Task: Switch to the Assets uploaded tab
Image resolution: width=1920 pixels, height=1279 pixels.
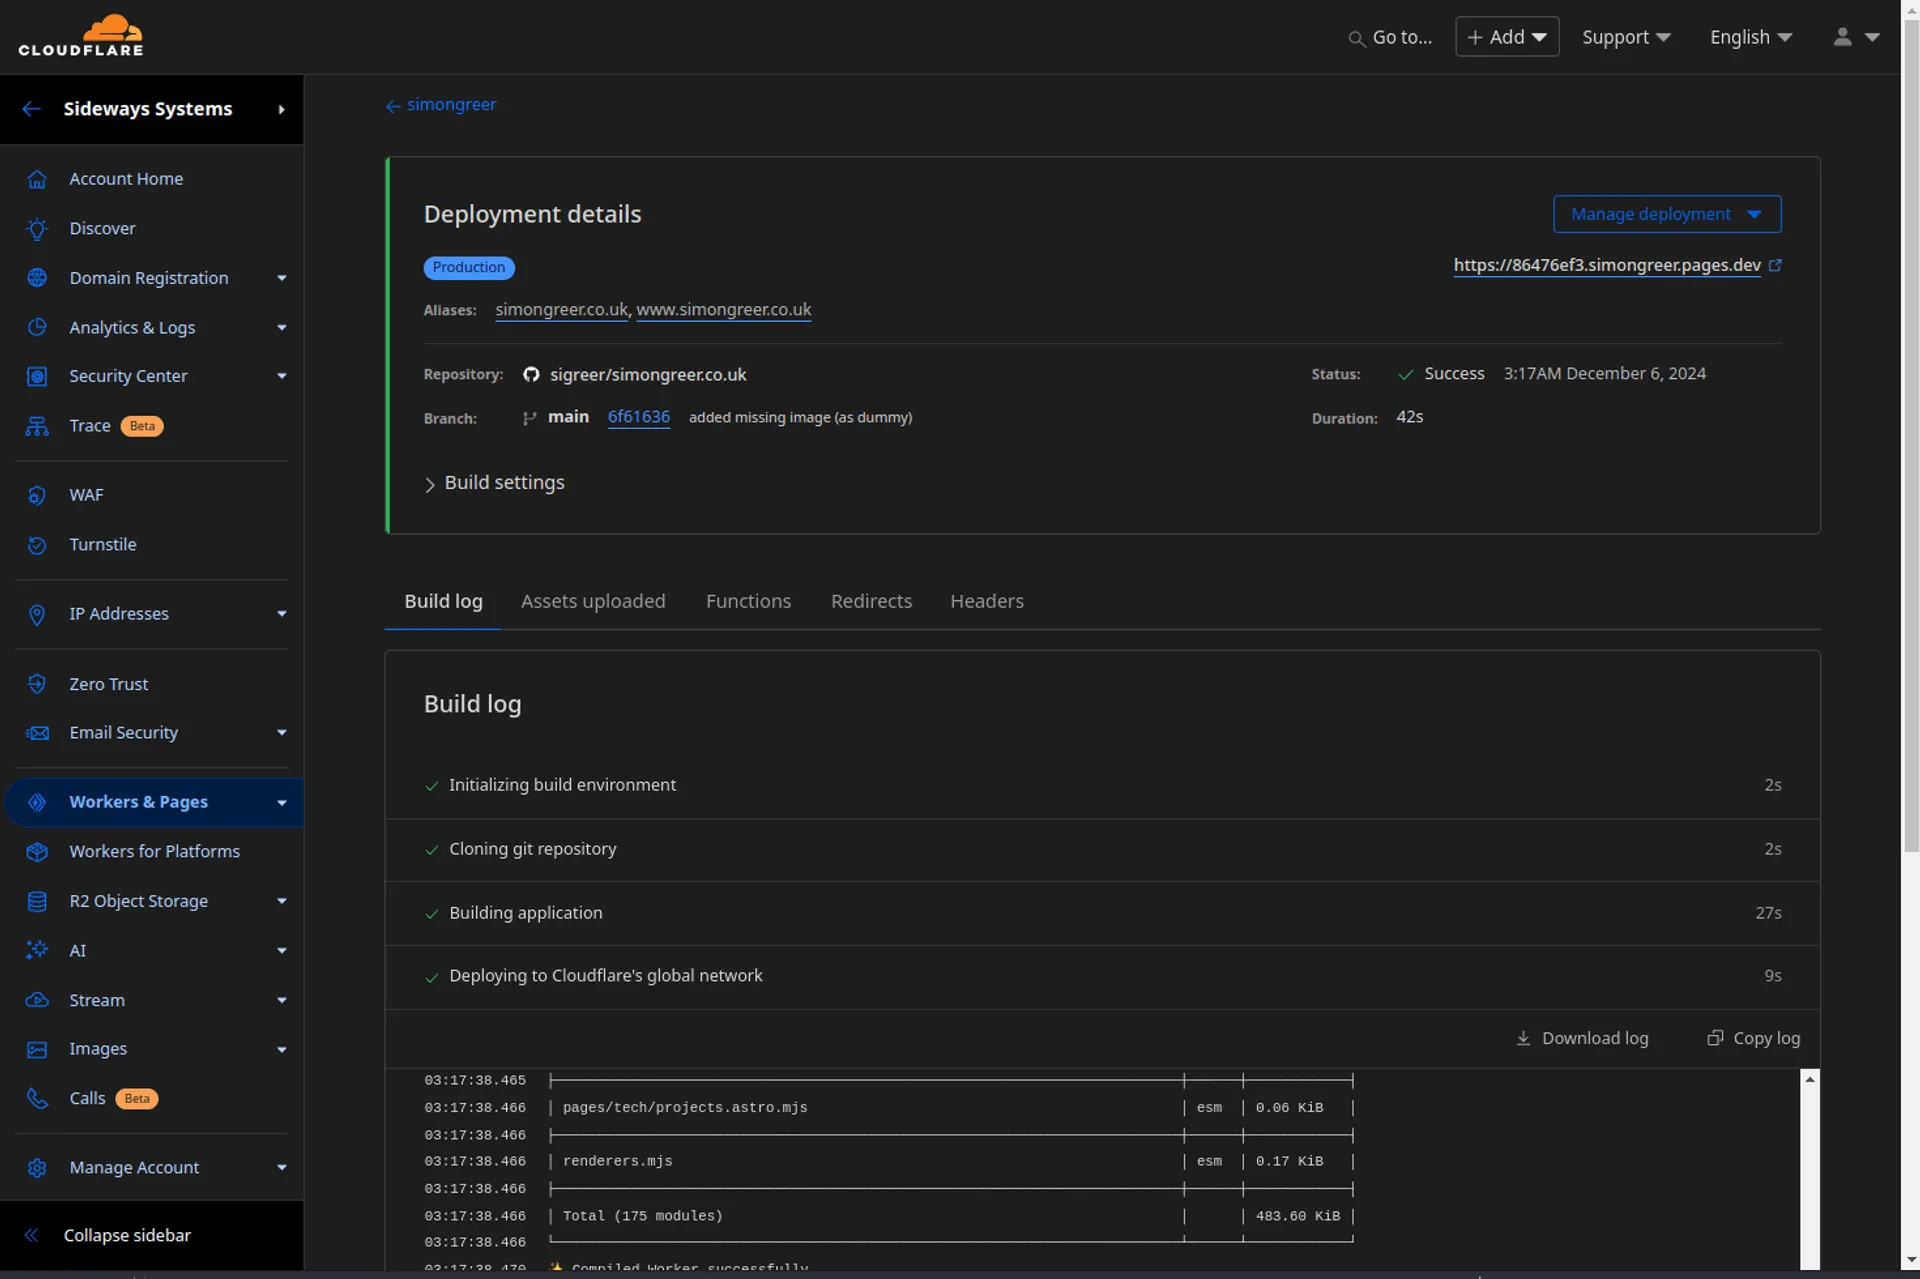Action: pos(593,601)
